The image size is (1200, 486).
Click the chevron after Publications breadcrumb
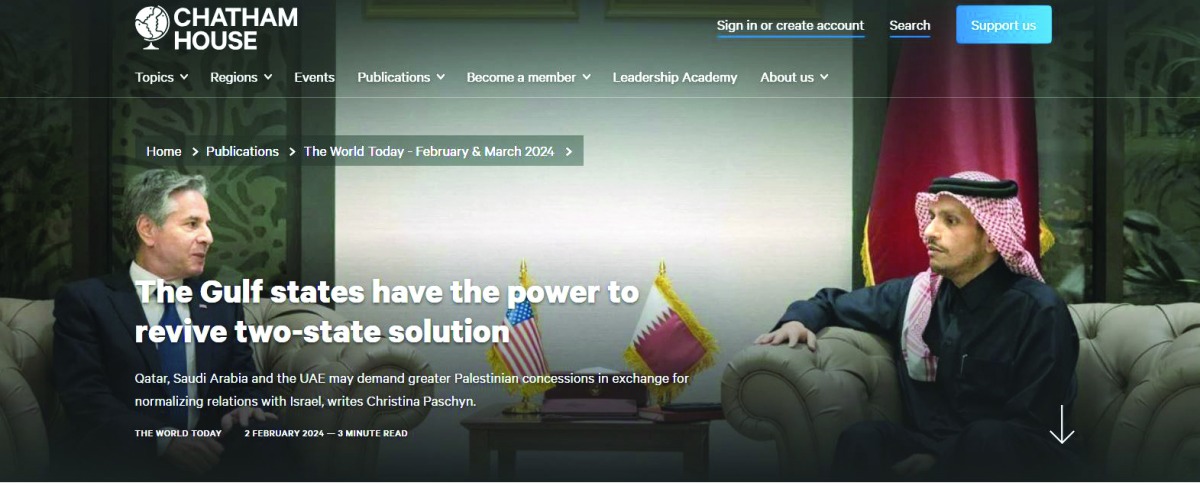tap(292, 152)
